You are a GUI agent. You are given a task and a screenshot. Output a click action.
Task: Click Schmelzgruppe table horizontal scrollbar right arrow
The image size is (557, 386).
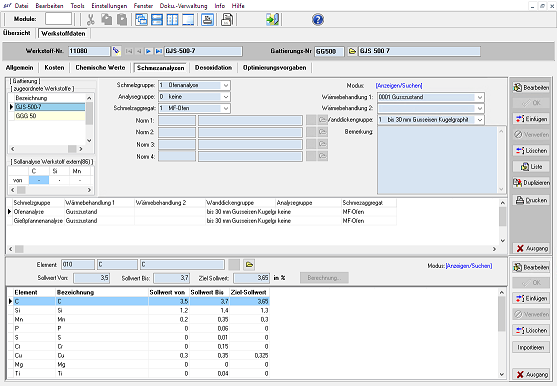494,249
